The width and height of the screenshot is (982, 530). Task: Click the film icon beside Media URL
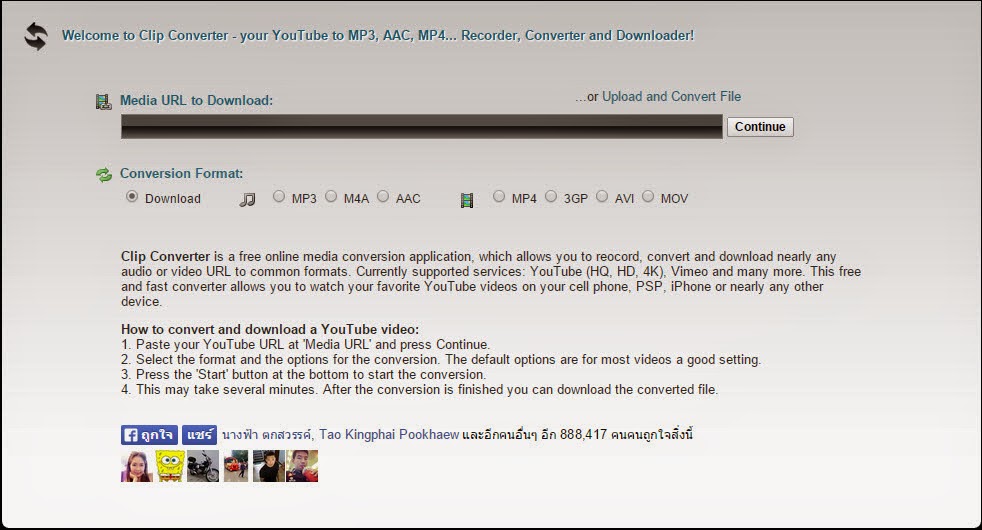pyautogui.click(x=103, y=101)
